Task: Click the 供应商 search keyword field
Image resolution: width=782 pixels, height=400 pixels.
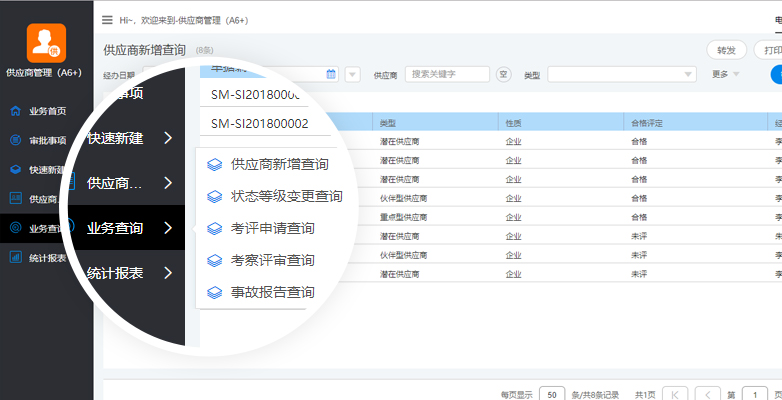Action: 448,74
